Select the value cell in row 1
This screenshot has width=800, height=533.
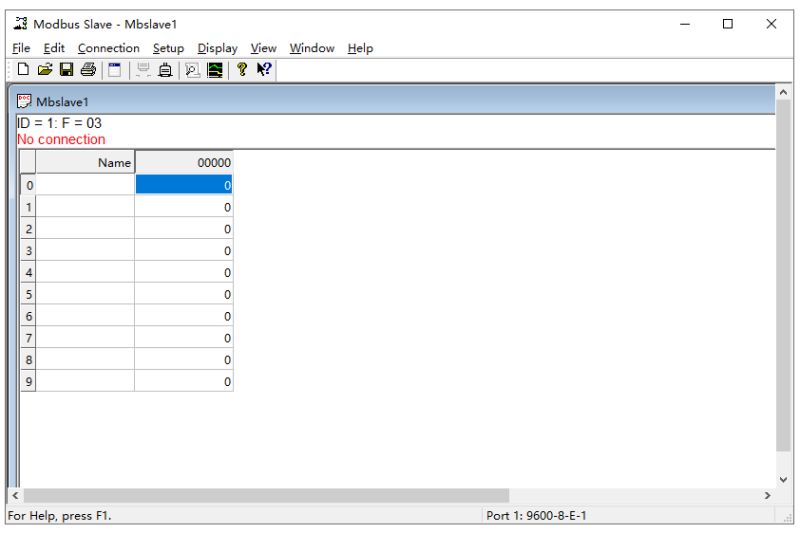[184, 207]
